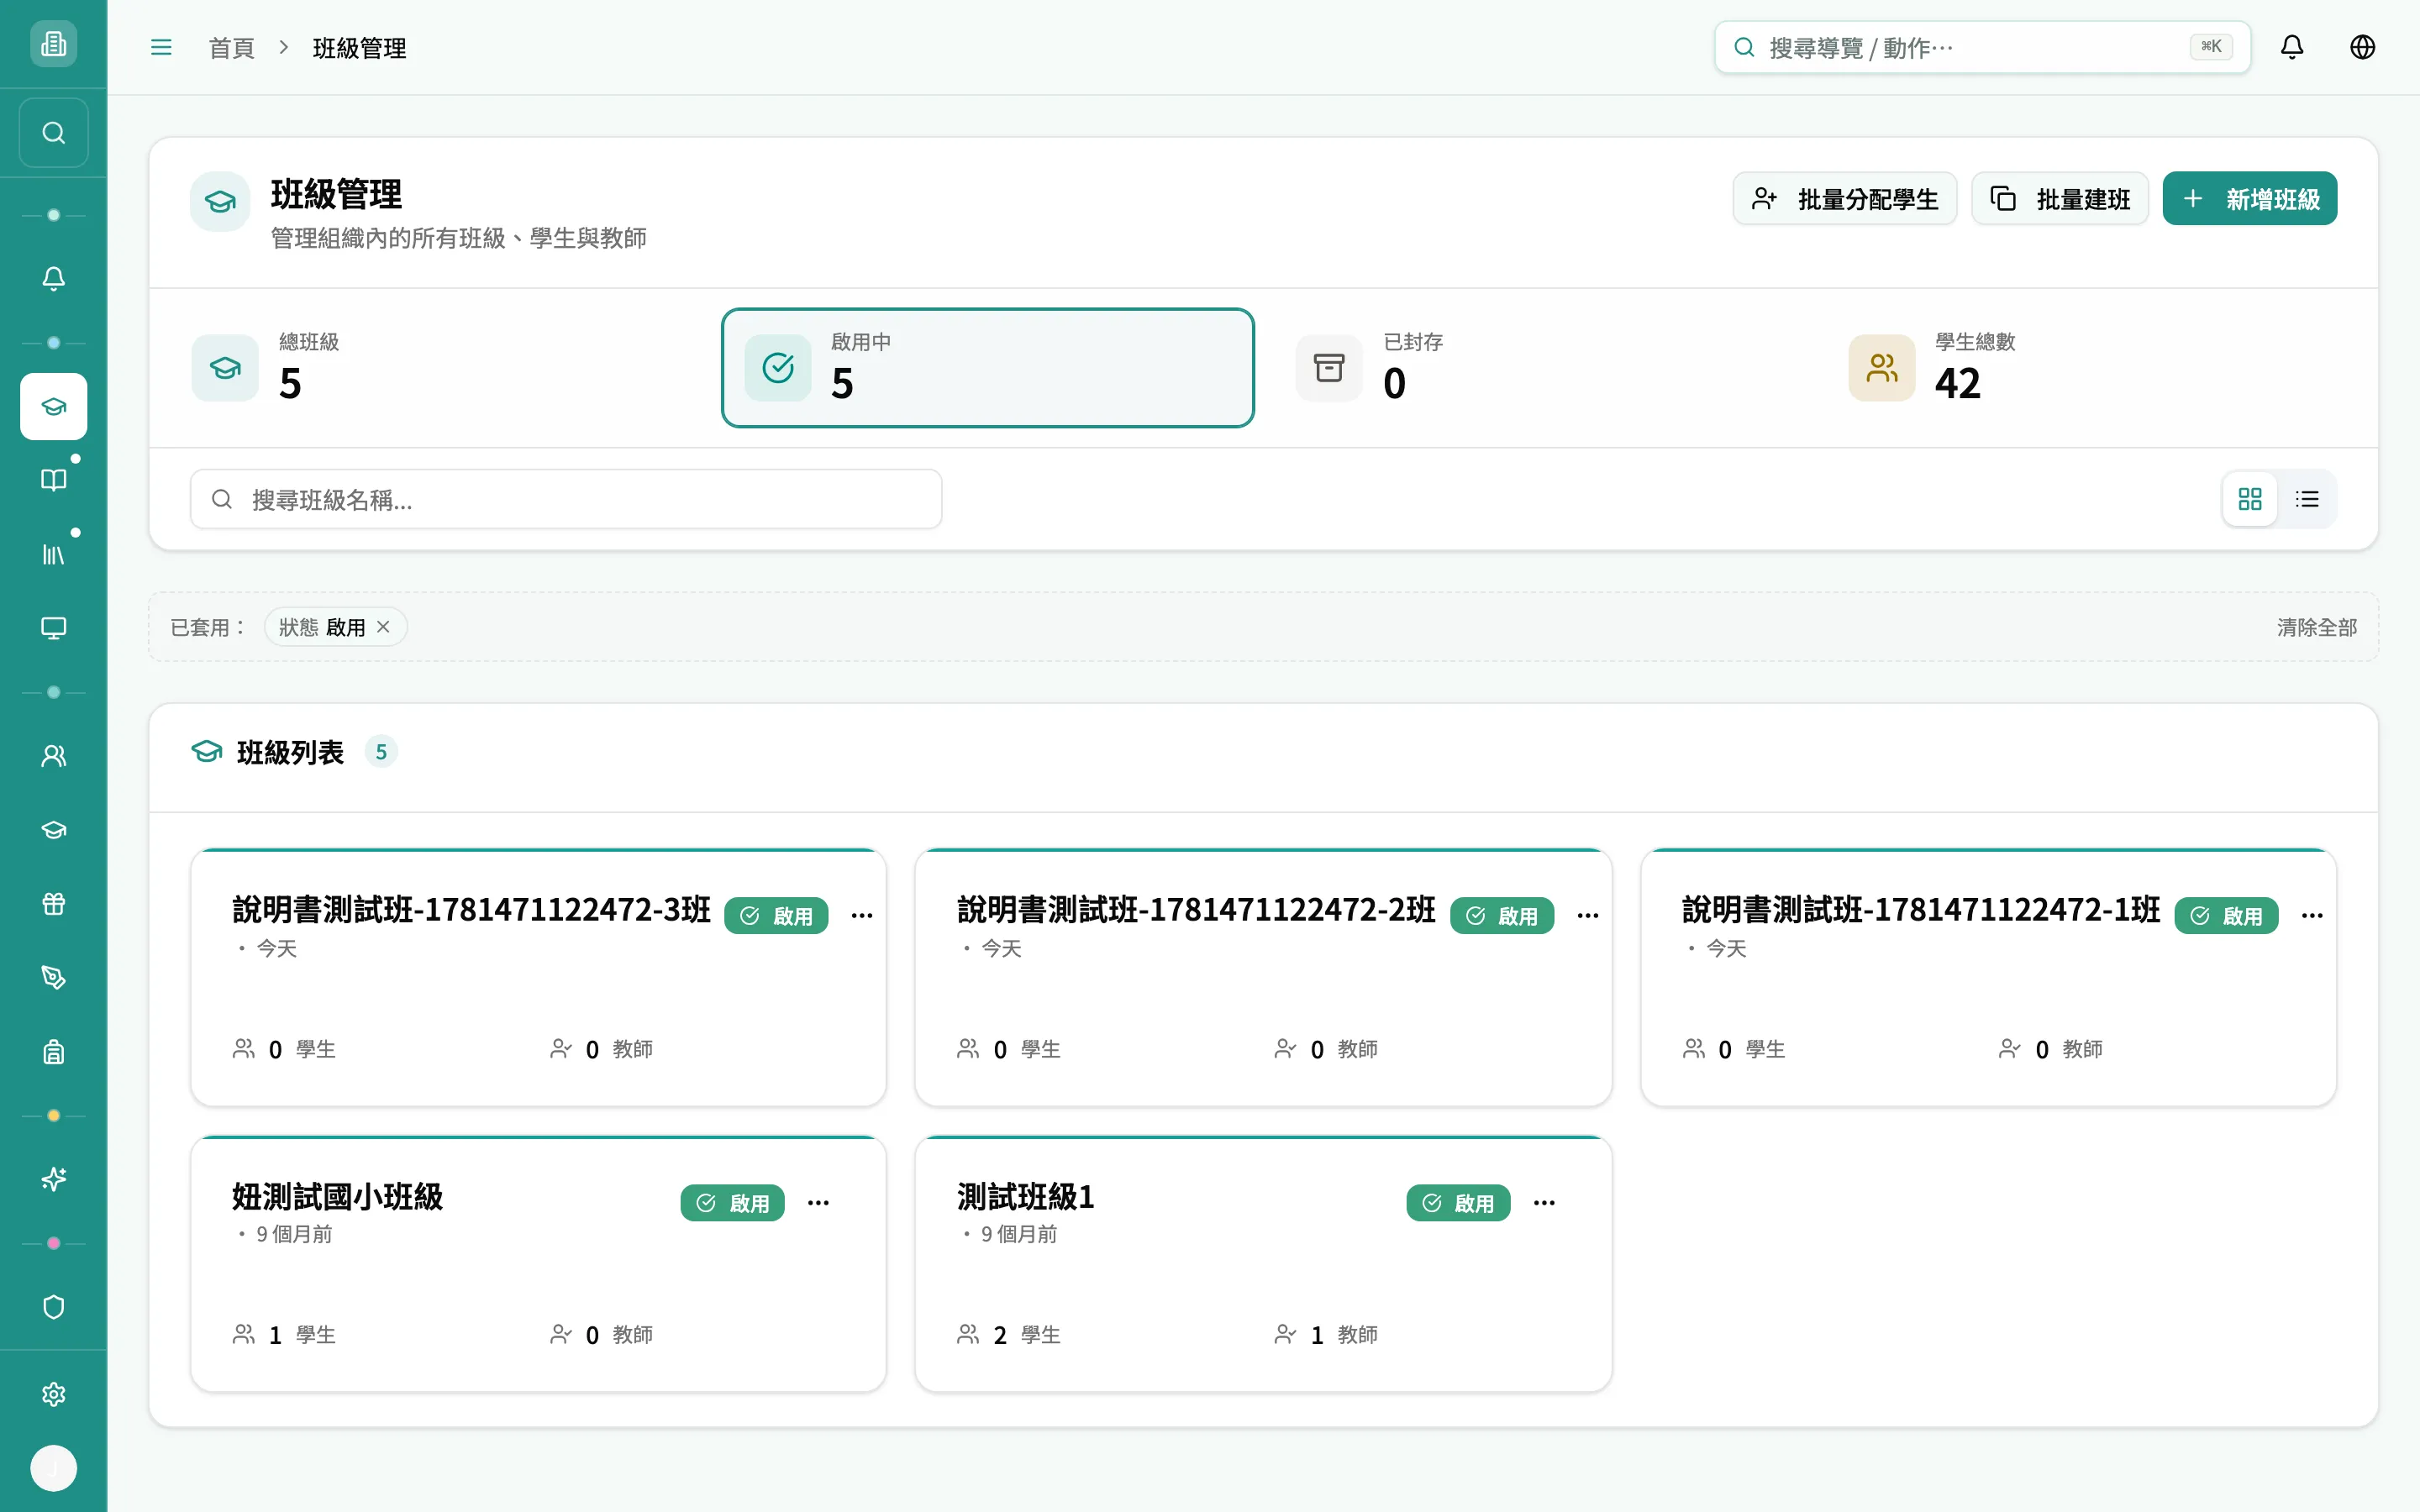Click 新增班級 button
This screenshot has width=2420, height=1512.
2249,199
